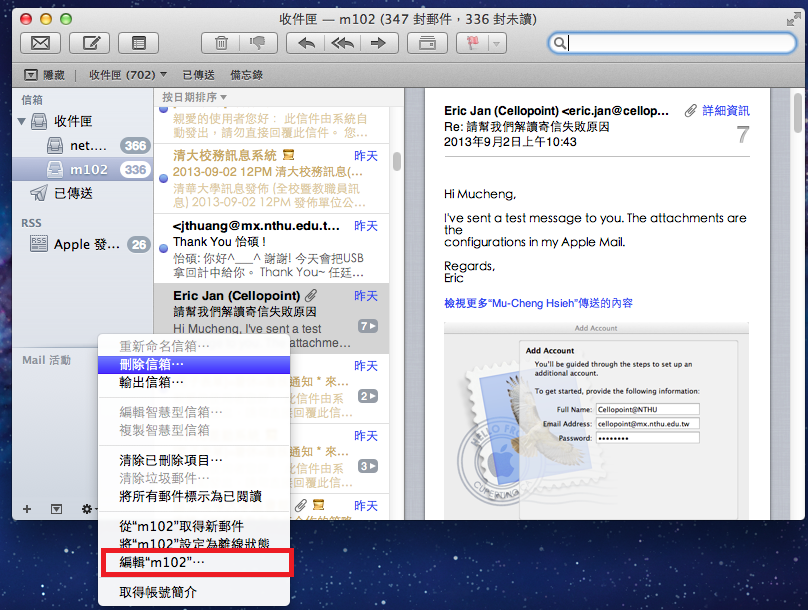Mark the message as junk with the thumbs-down icon

point(257,43)
